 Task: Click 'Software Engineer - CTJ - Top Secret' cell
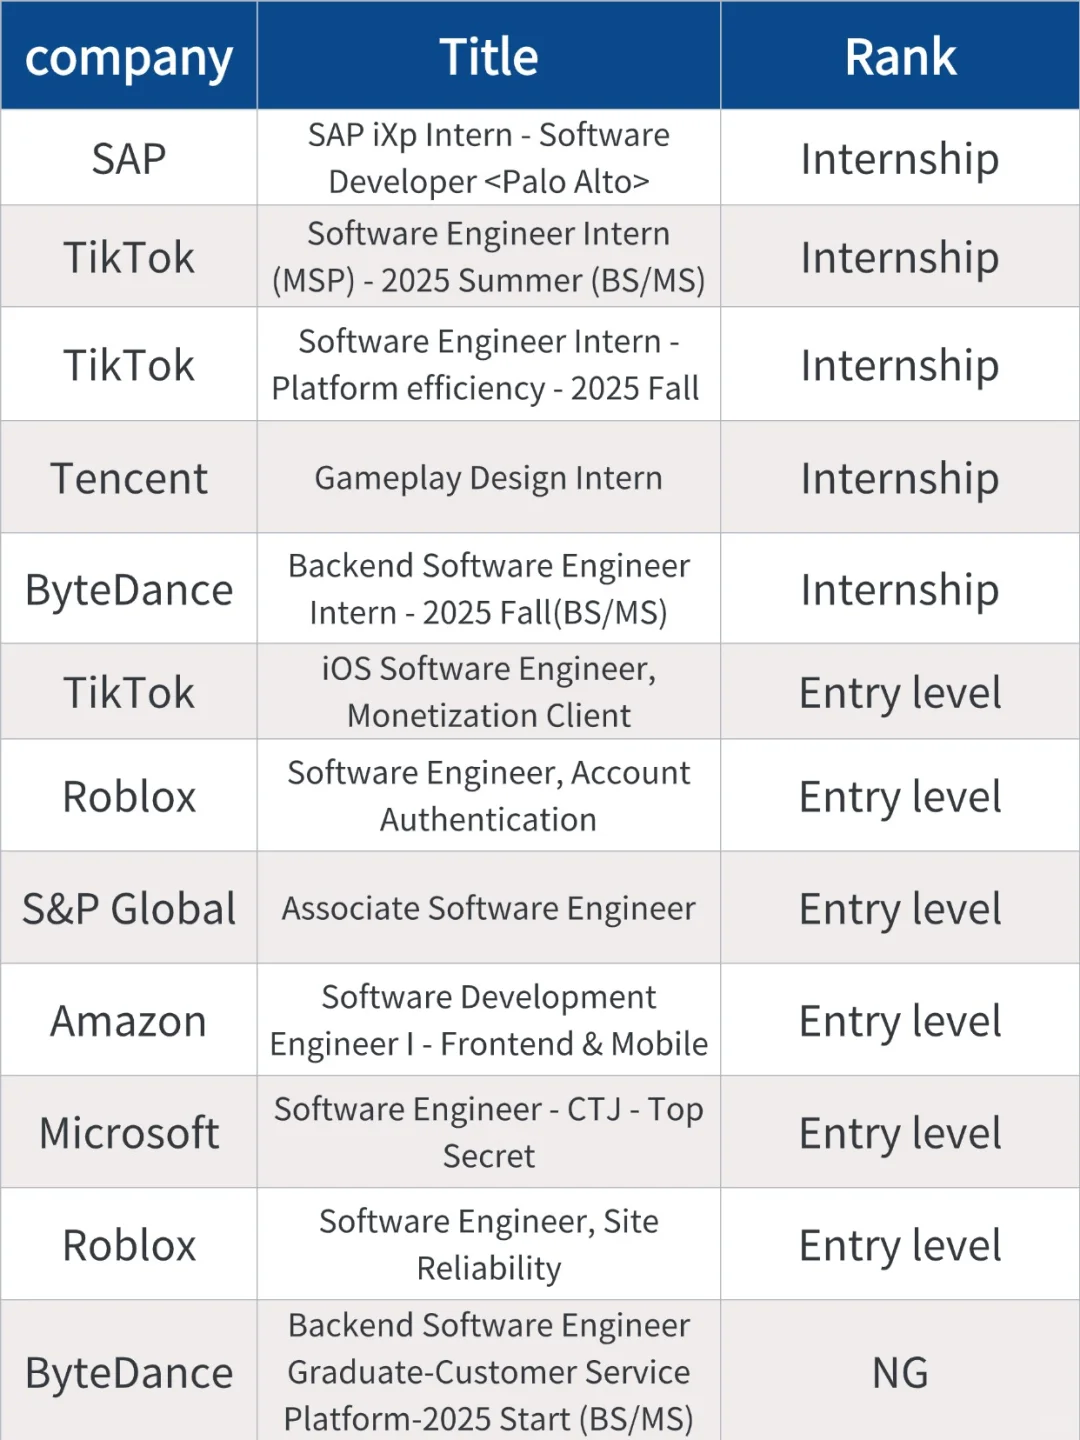(489, 1132)
